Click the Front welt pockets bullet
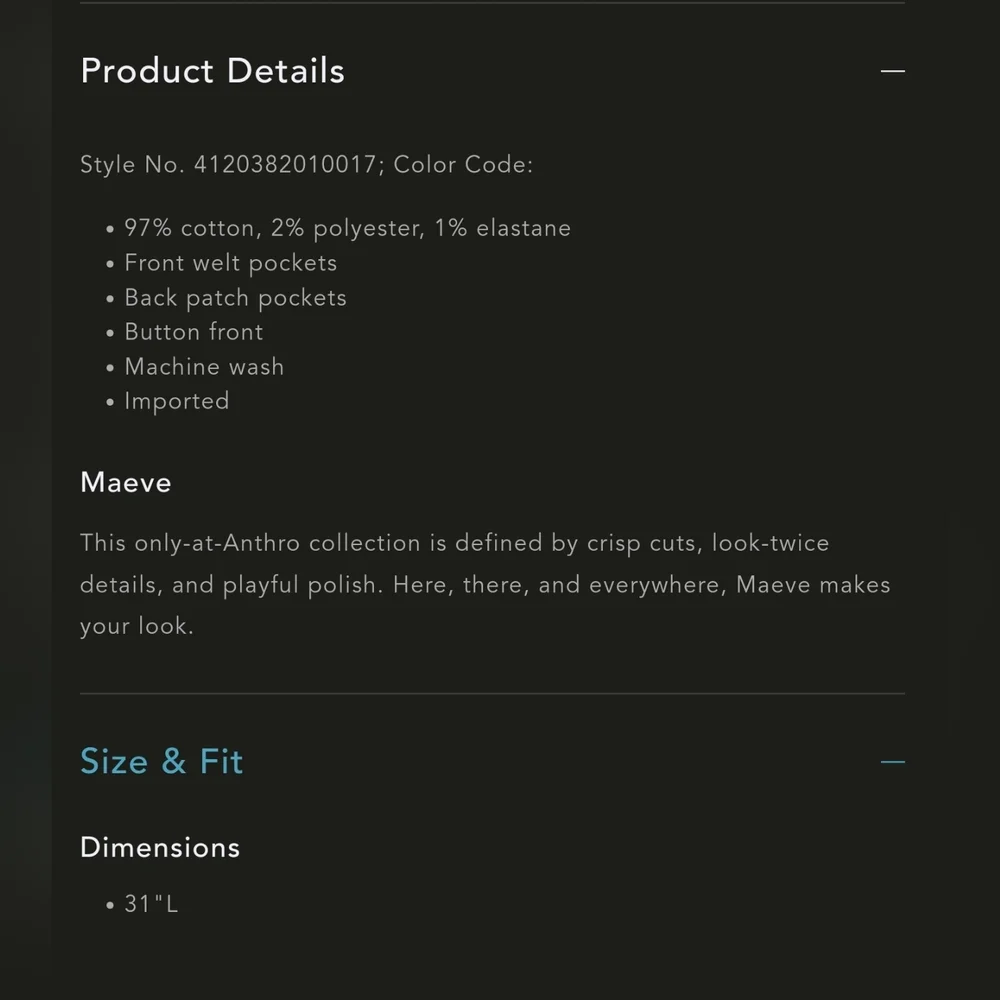Viewport: 1000px width, 1000px height. (230, 263)
